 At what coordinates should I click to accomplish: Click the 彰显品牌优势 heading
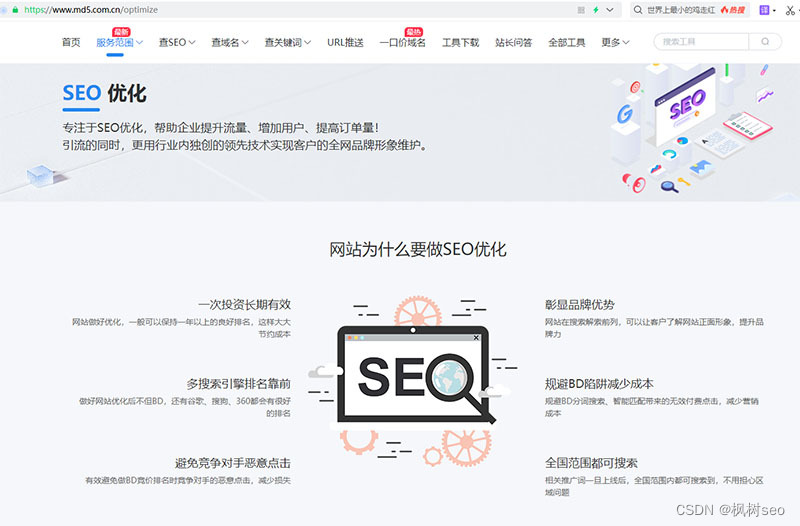click(580, 305)
